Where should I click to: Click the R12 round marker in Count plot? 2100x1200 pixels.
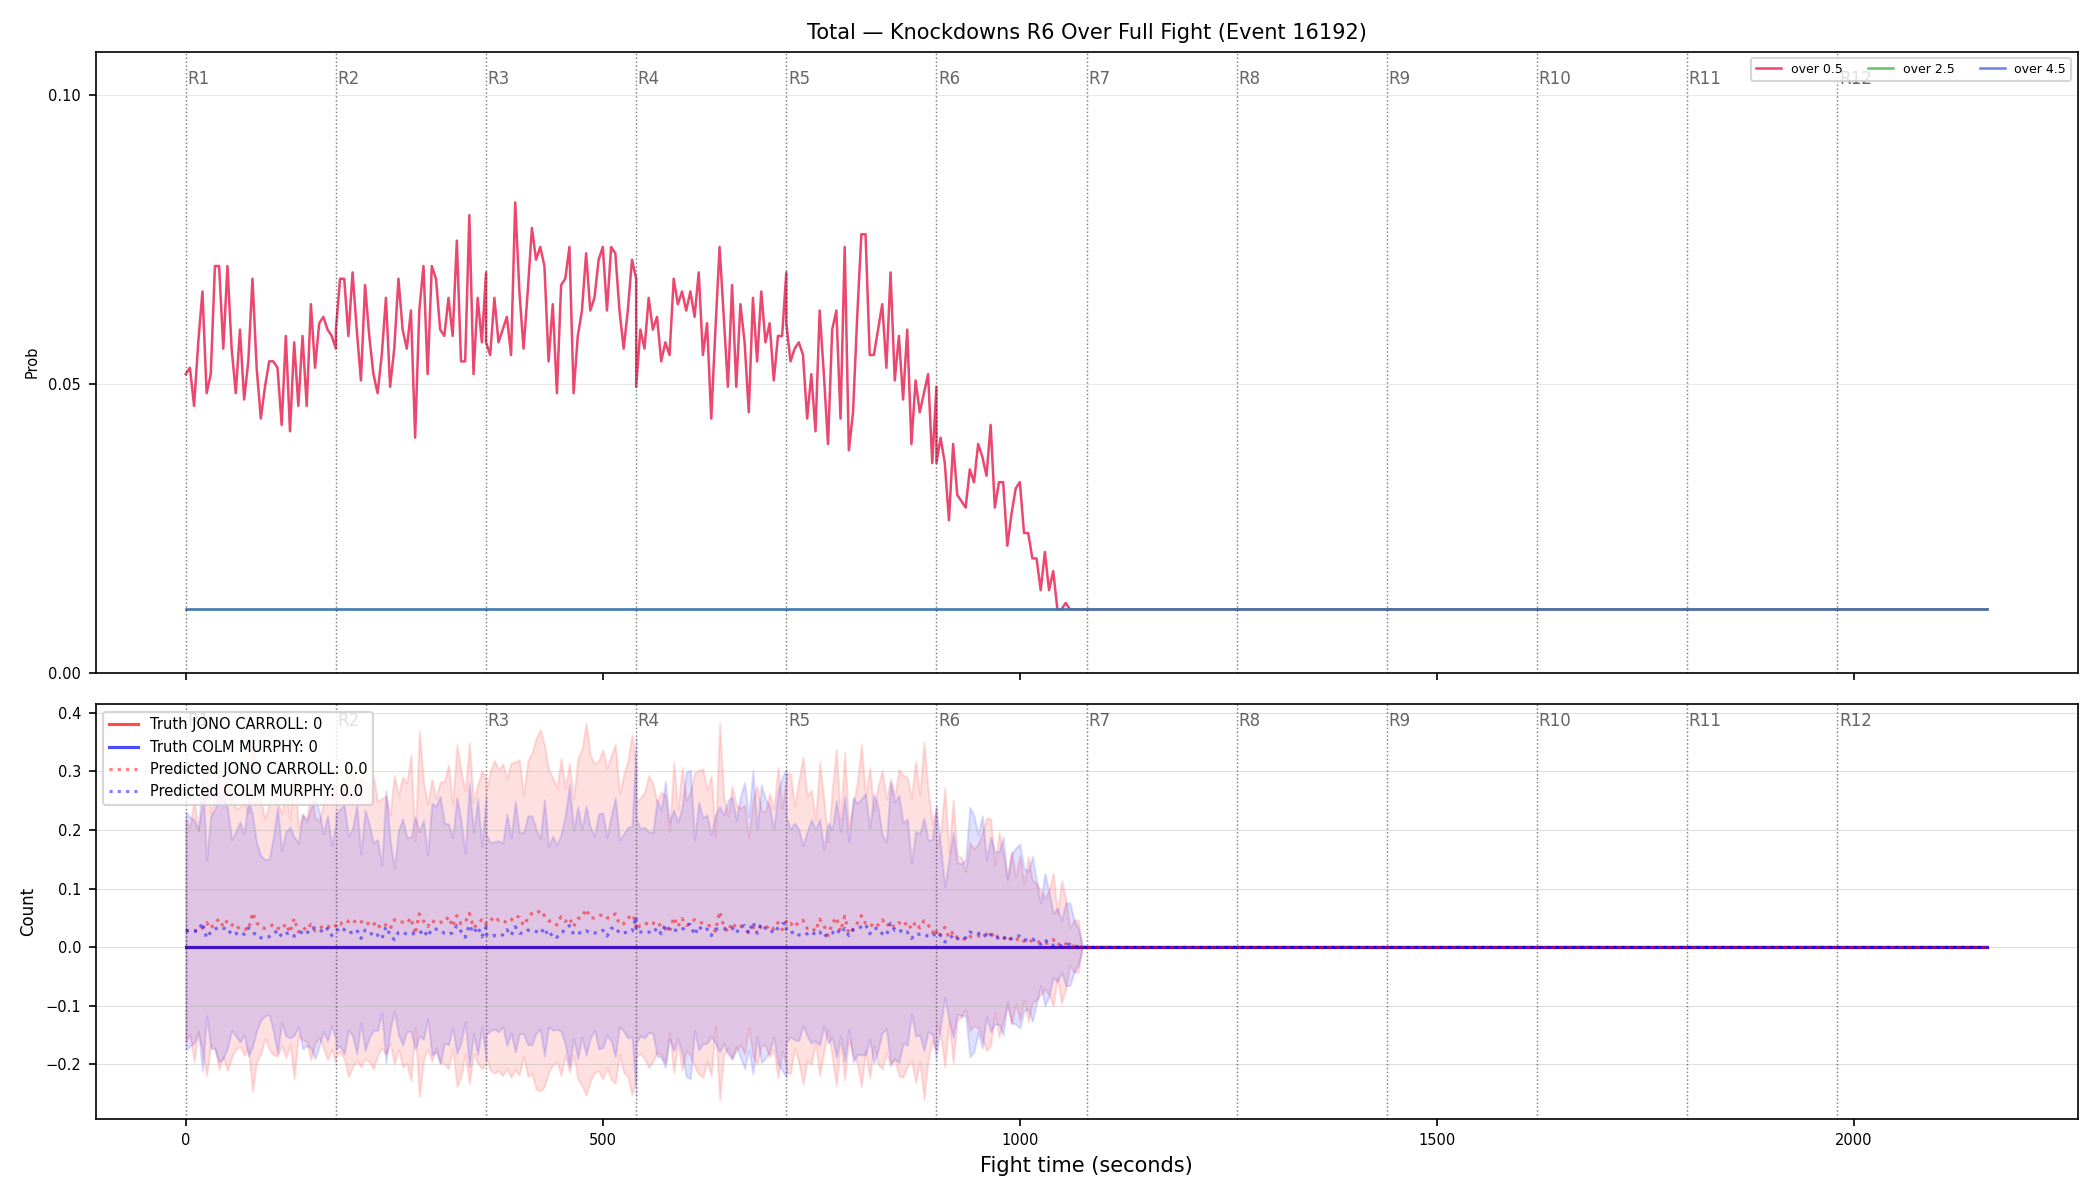1856,721
